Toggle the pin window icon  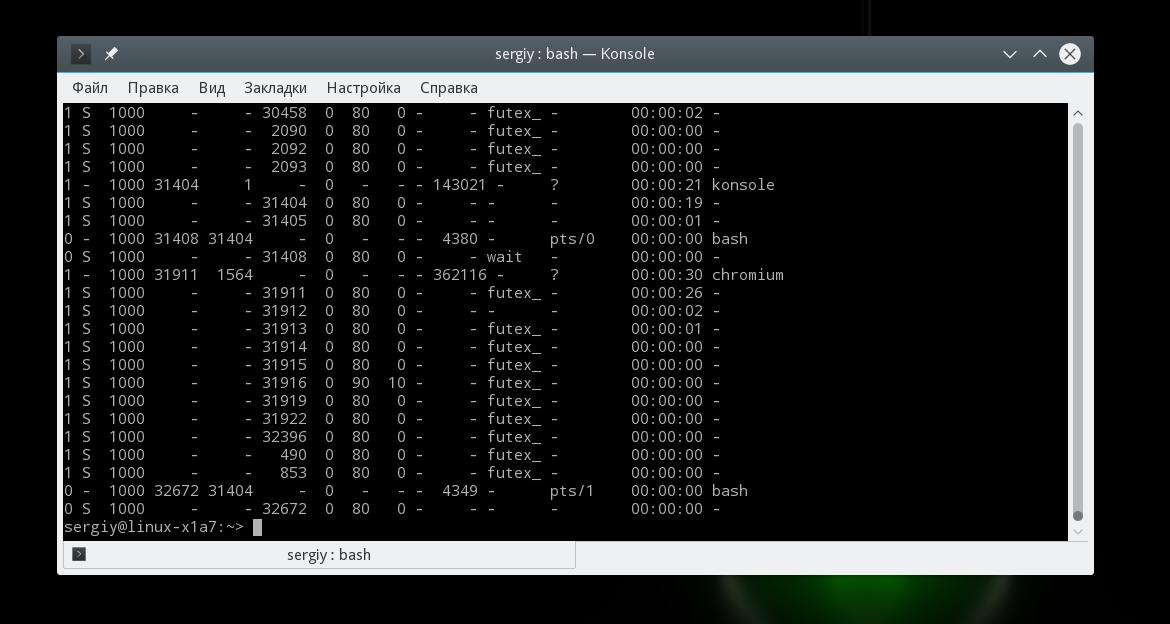[111, 54]
